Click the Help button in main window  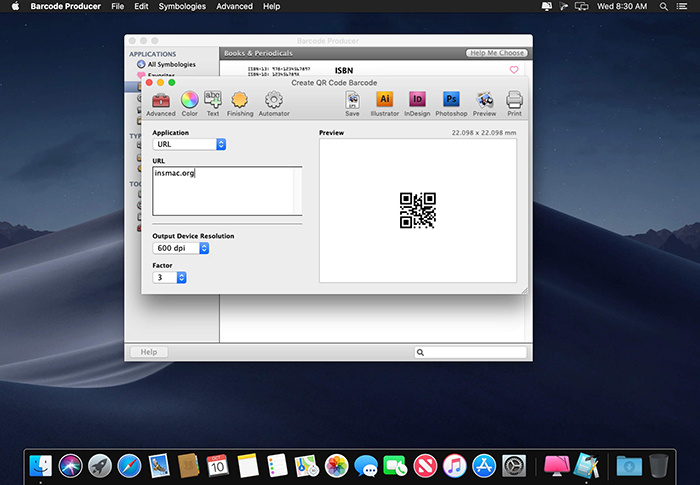(x=149, y=352)
